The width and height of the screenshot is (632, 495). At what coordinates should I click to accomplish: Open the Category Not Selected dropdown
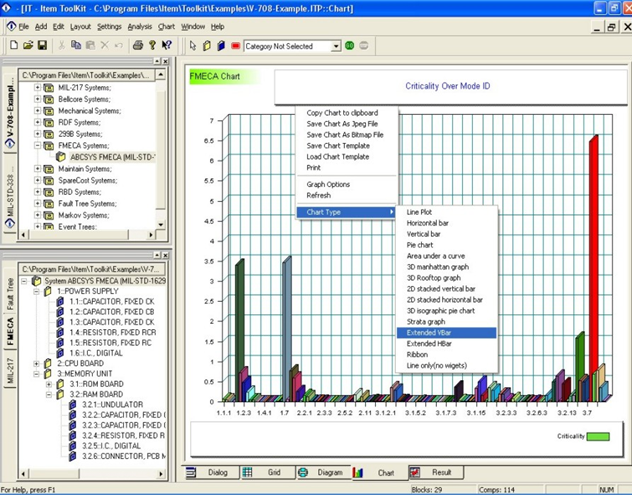(334, 46)
